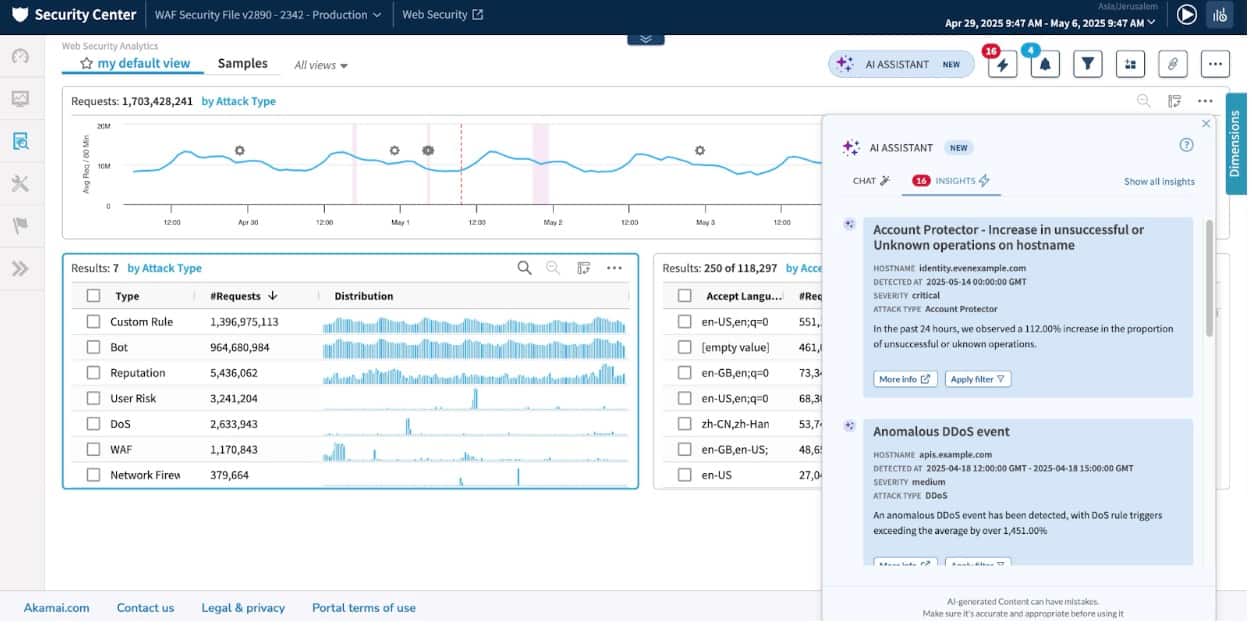Expand the WAF Security File configuration dropdown

[x=268, y=15]
